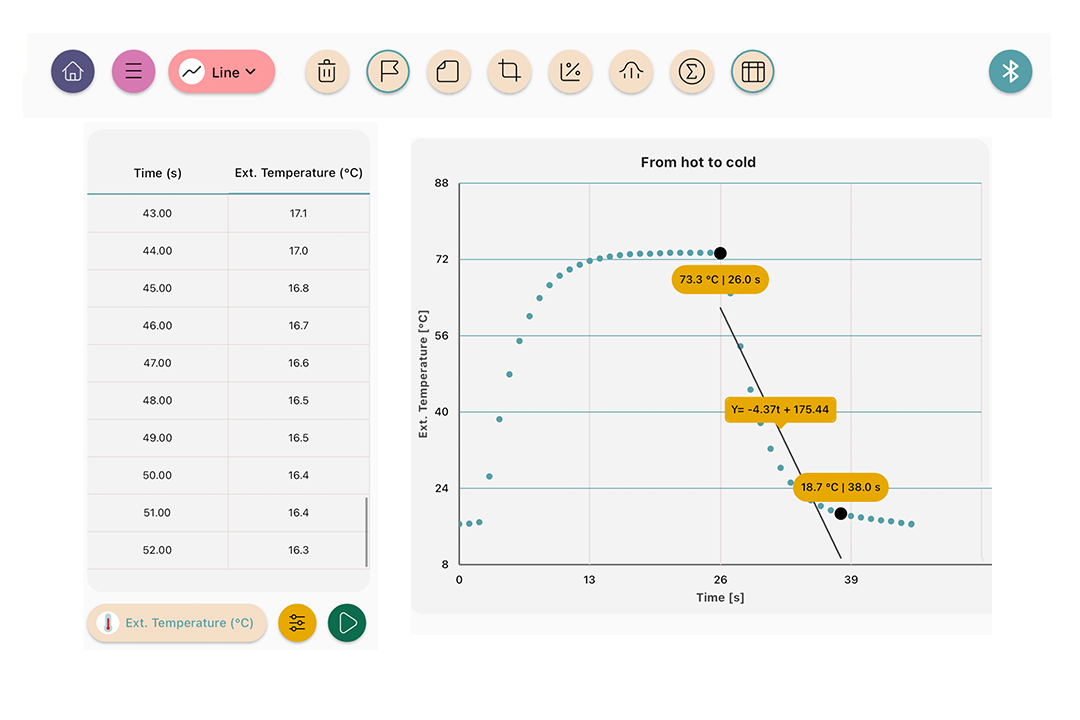Click the note annotation icon
Viewport: 1080px width, 720px height.
tap(449, 72)
